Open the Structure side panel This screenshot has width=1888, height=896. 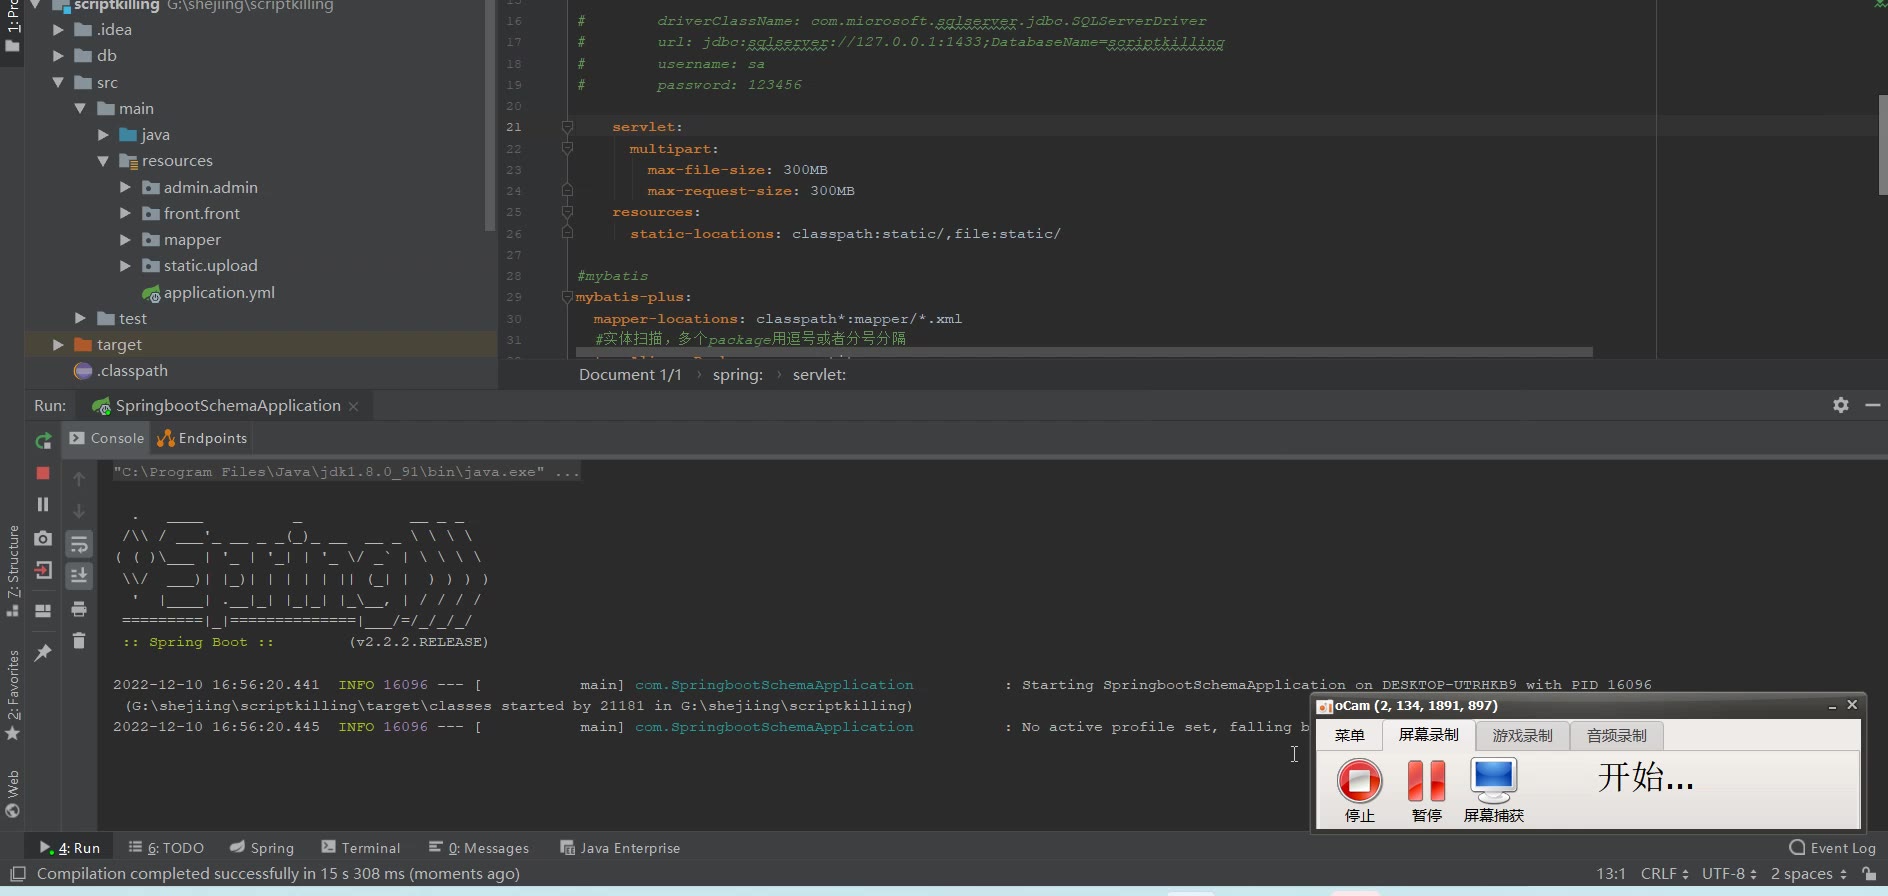pos(13,570)
